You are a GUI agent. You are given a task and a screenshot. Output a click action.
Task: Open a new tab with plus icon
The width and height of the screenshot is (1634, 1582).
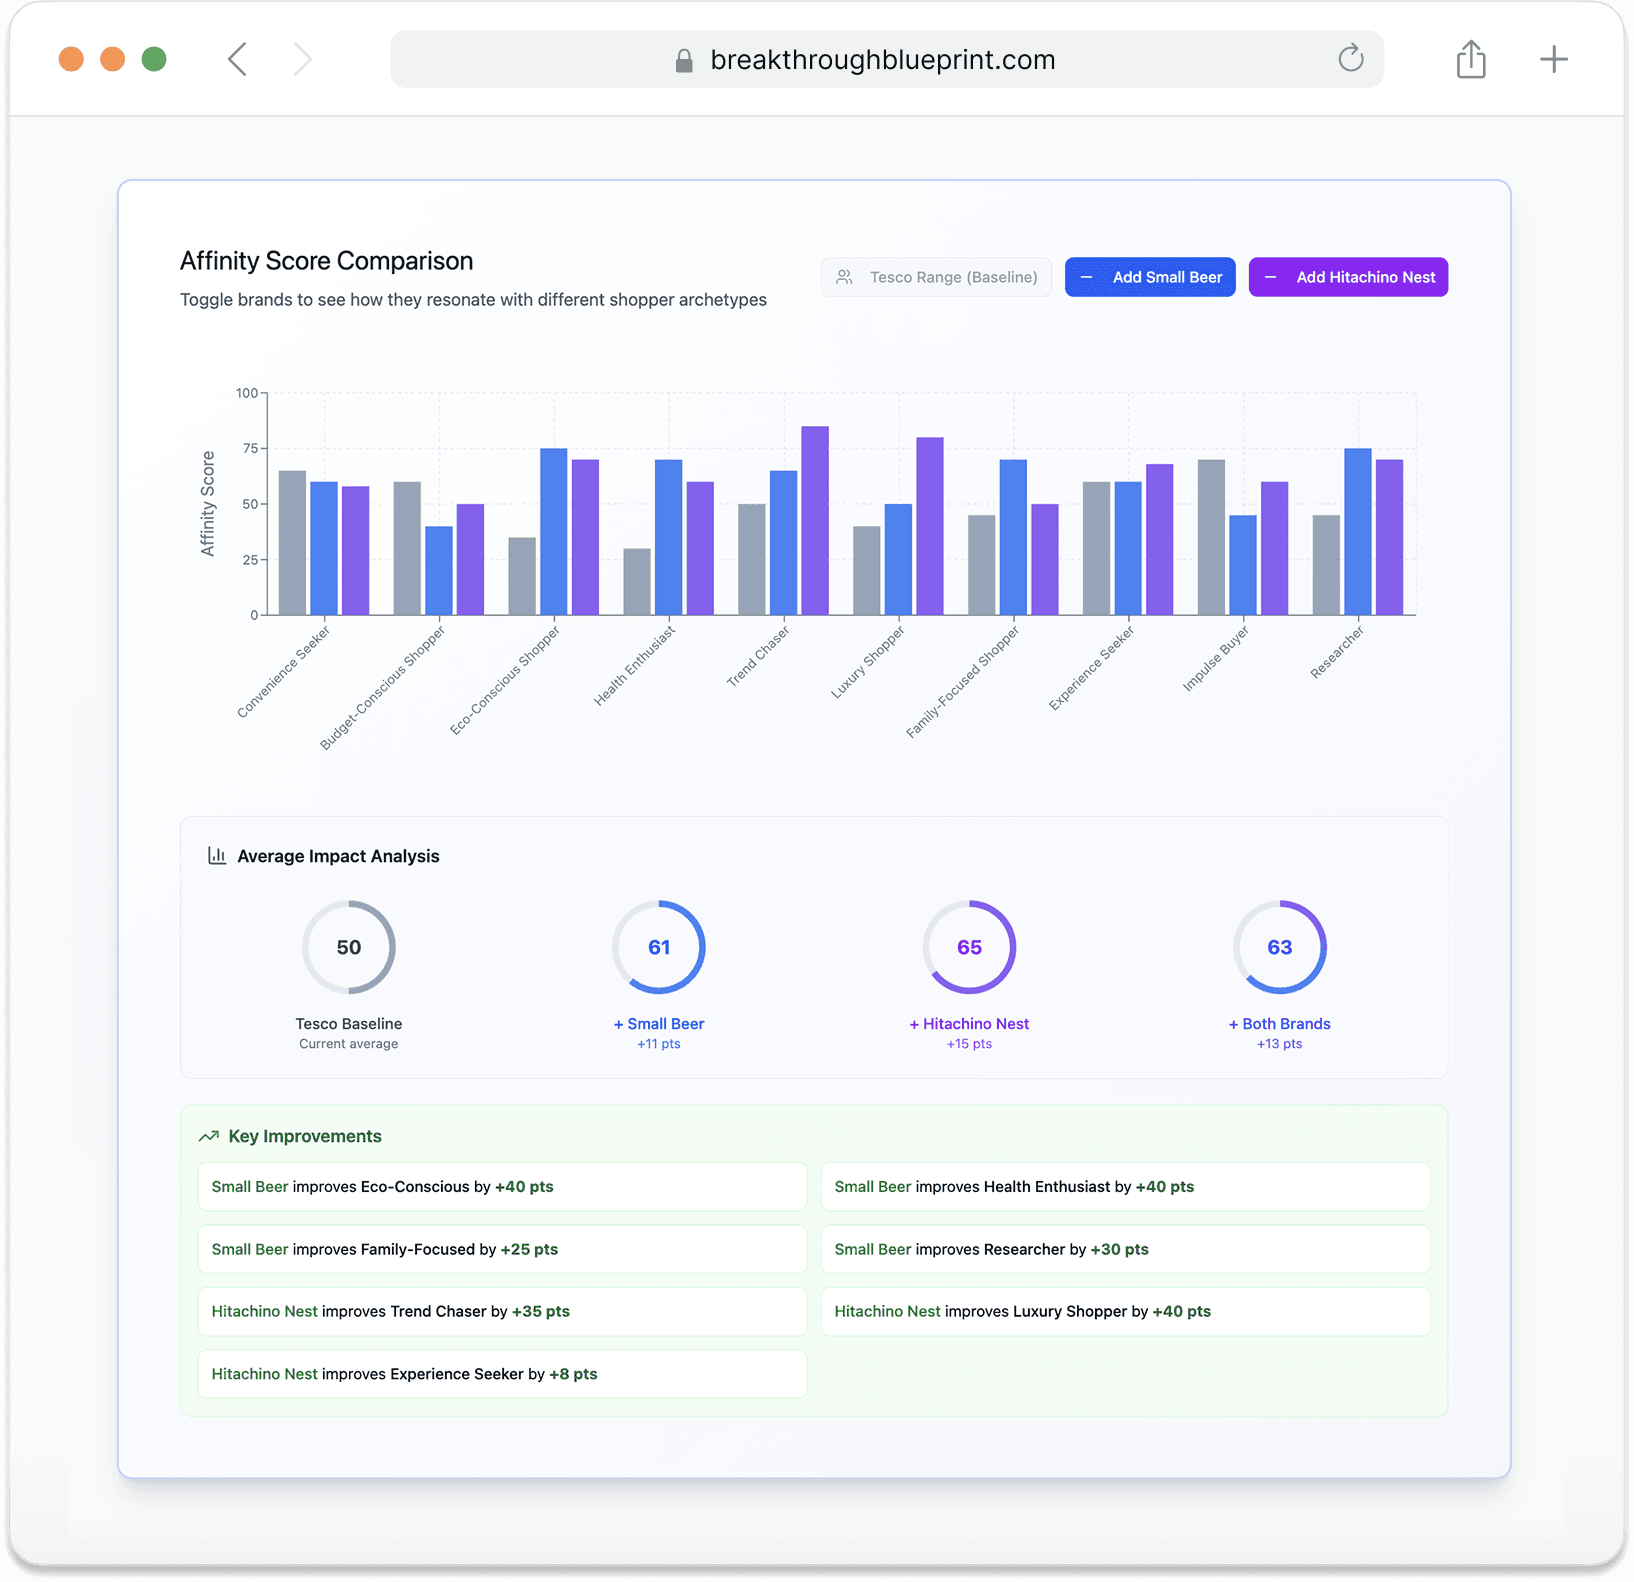(x=1553, y=59)
